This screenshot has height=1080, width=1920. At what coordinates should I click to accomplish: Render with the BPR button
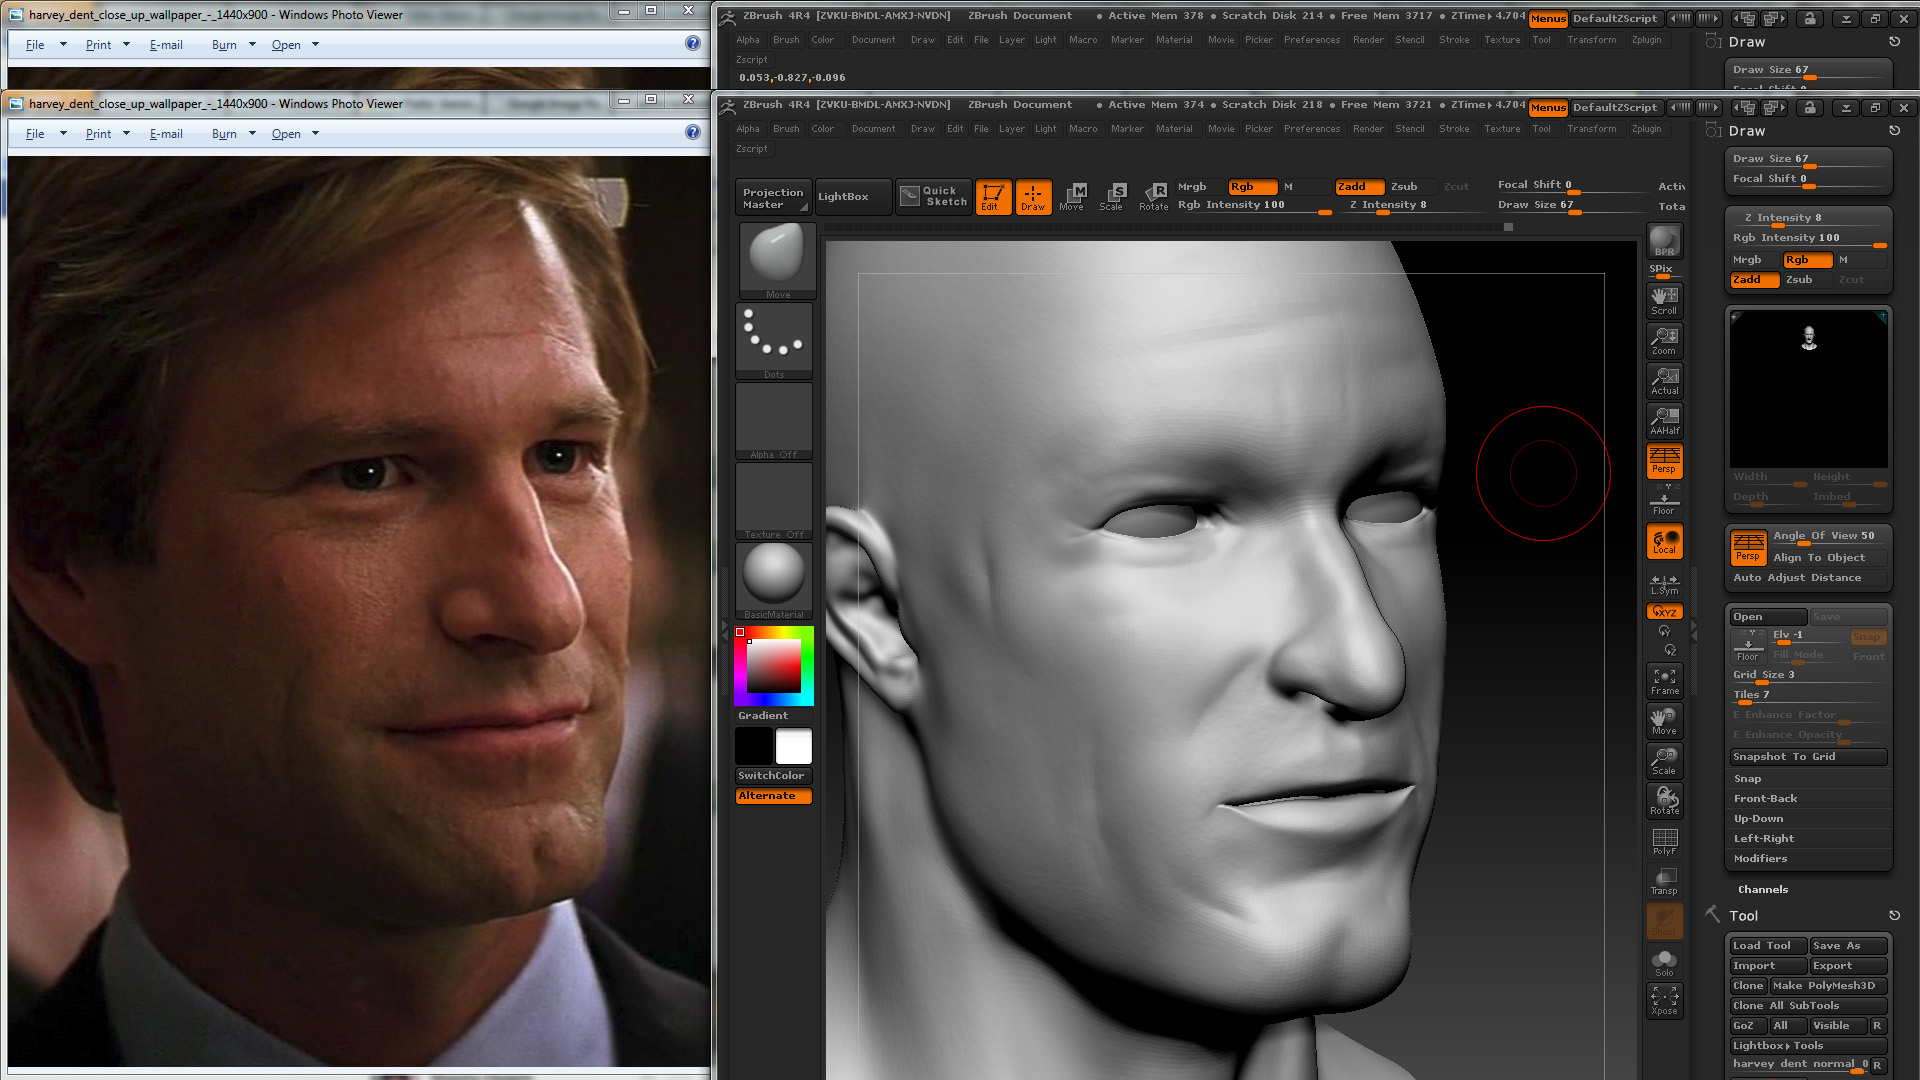point(1664,241)
